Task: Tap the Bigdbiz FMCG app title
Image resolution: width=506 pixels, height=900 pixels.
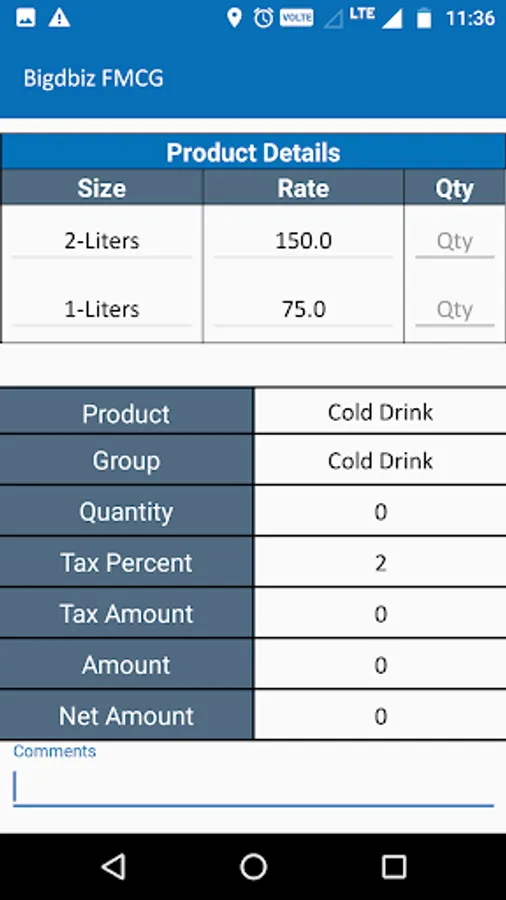Action: pyautogui.click(x=94, y=79)
